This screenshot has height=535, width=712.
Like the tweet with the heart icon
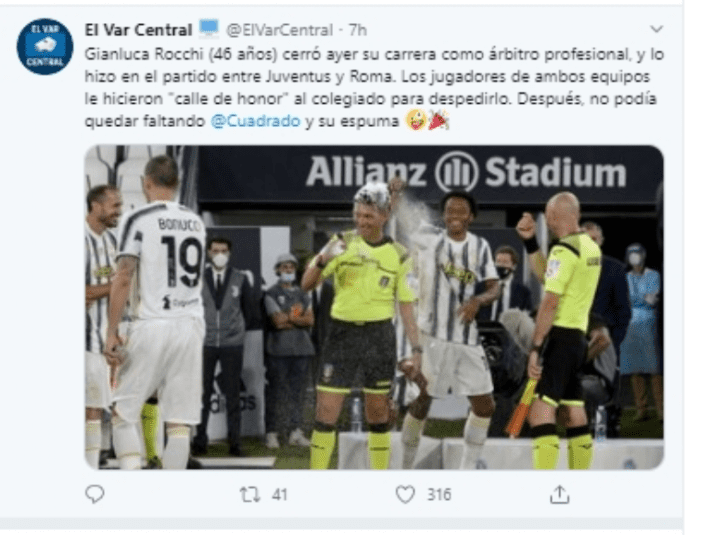coord(405,494)
